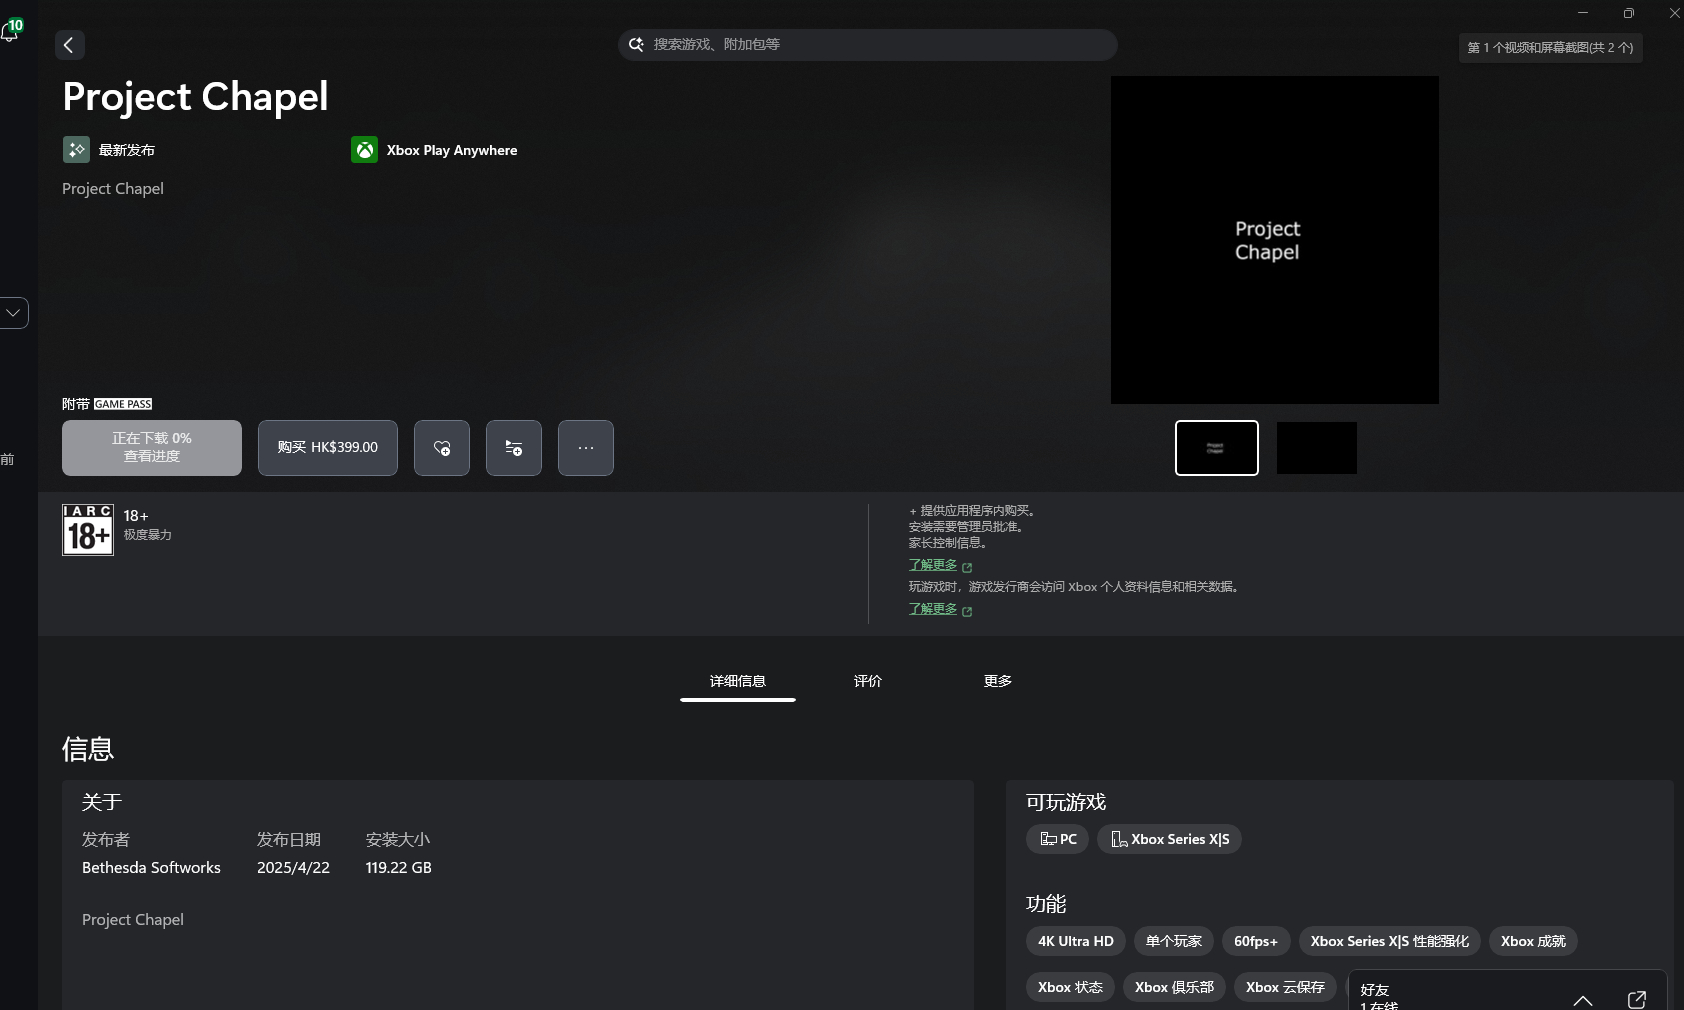
Task: Expand the 好友 friends panel chevron
Action: [1583, 1000]
